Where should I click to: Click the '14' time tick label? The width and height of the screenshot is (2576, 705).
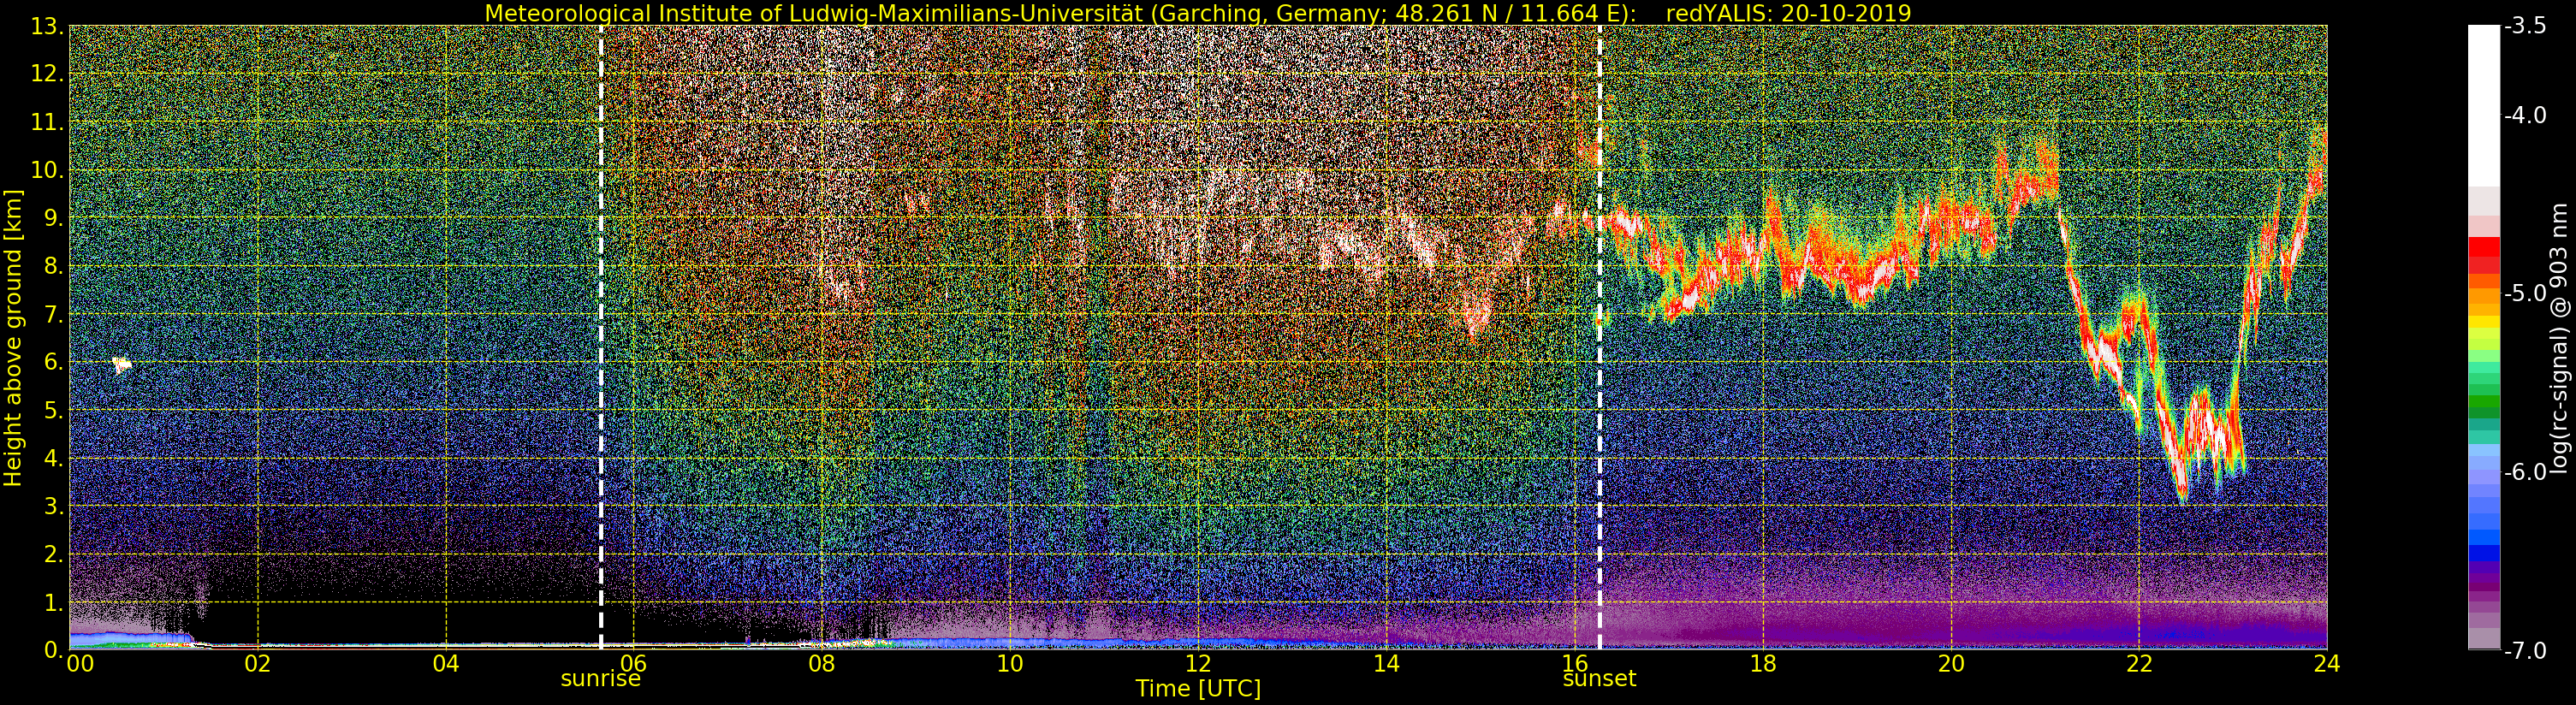1386,663
